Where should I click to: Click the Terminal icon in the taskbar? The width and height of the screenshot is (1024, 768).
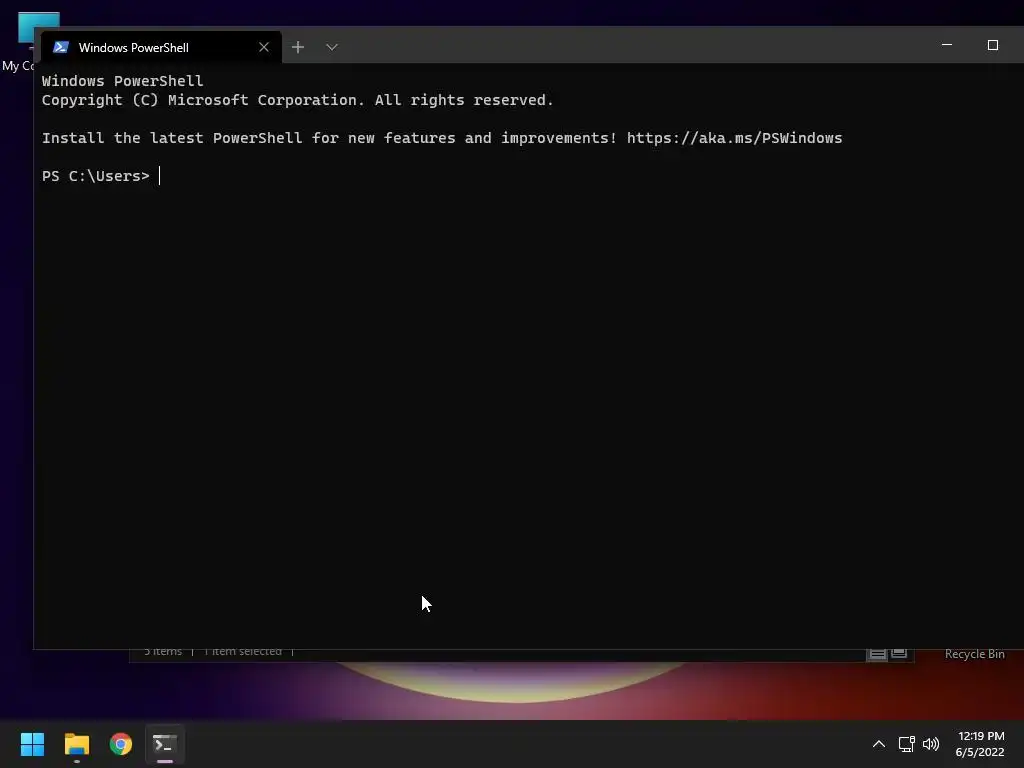click(x=165, y=744)
